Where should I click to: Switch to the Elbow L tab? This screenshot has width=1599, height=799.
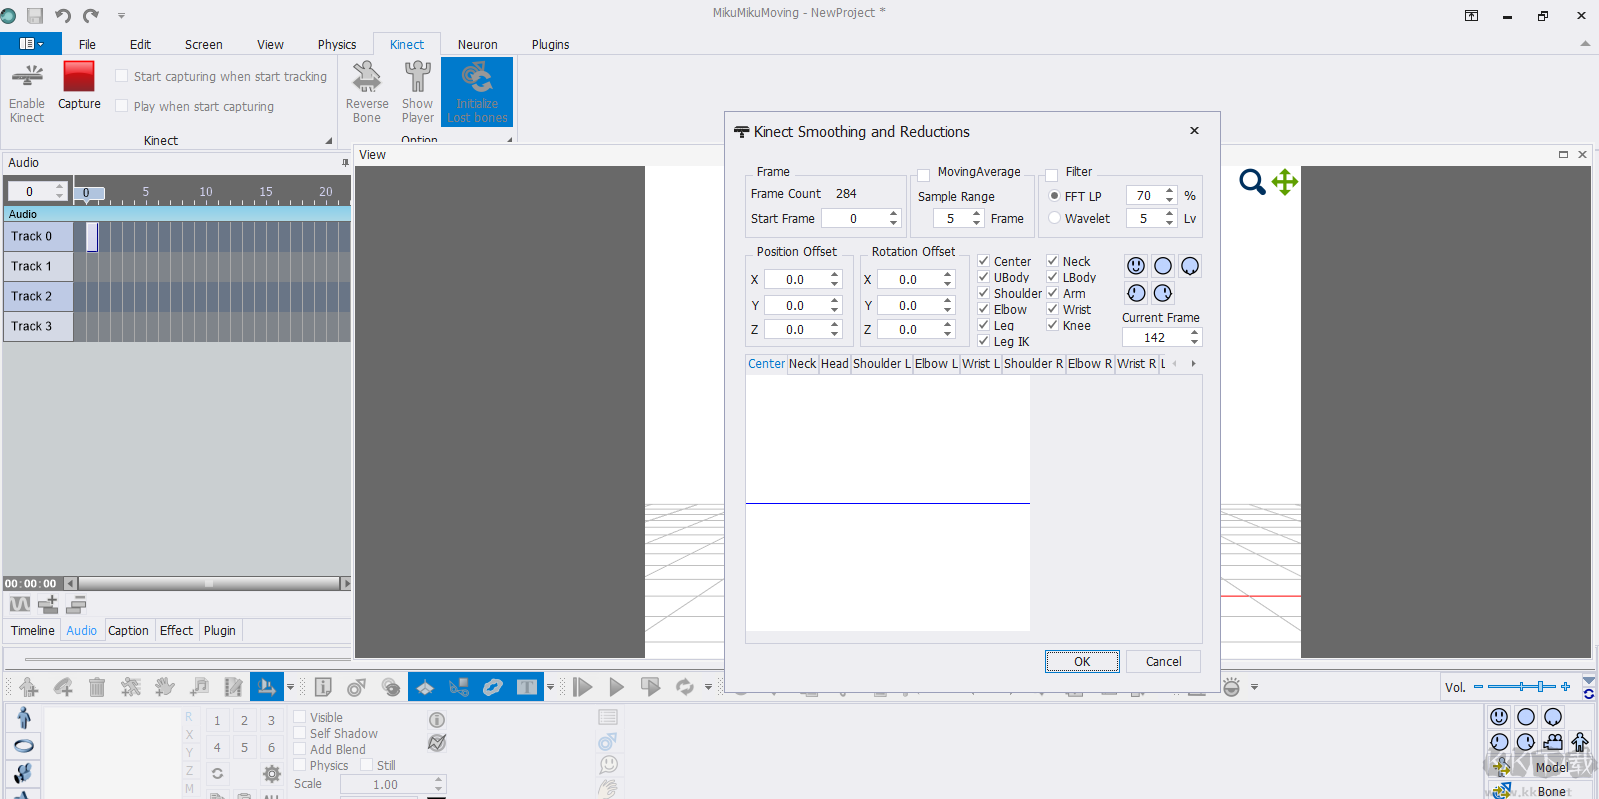pyautogui.click(x=935, y=364)
